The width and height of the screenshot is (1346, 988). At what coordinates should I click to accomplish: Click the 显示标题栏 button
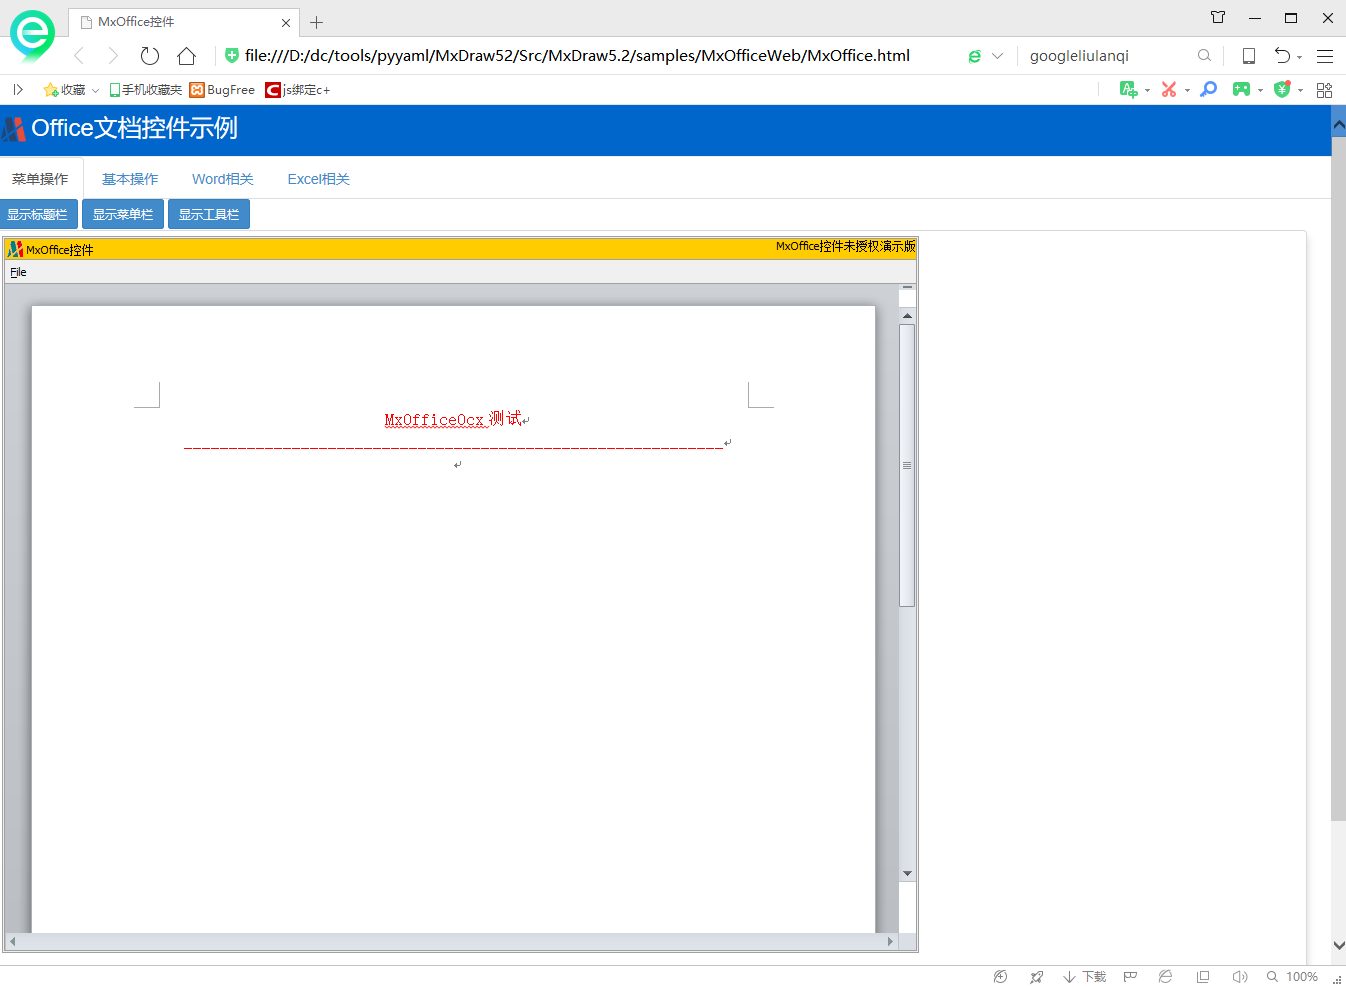click(x=38, y=214)
